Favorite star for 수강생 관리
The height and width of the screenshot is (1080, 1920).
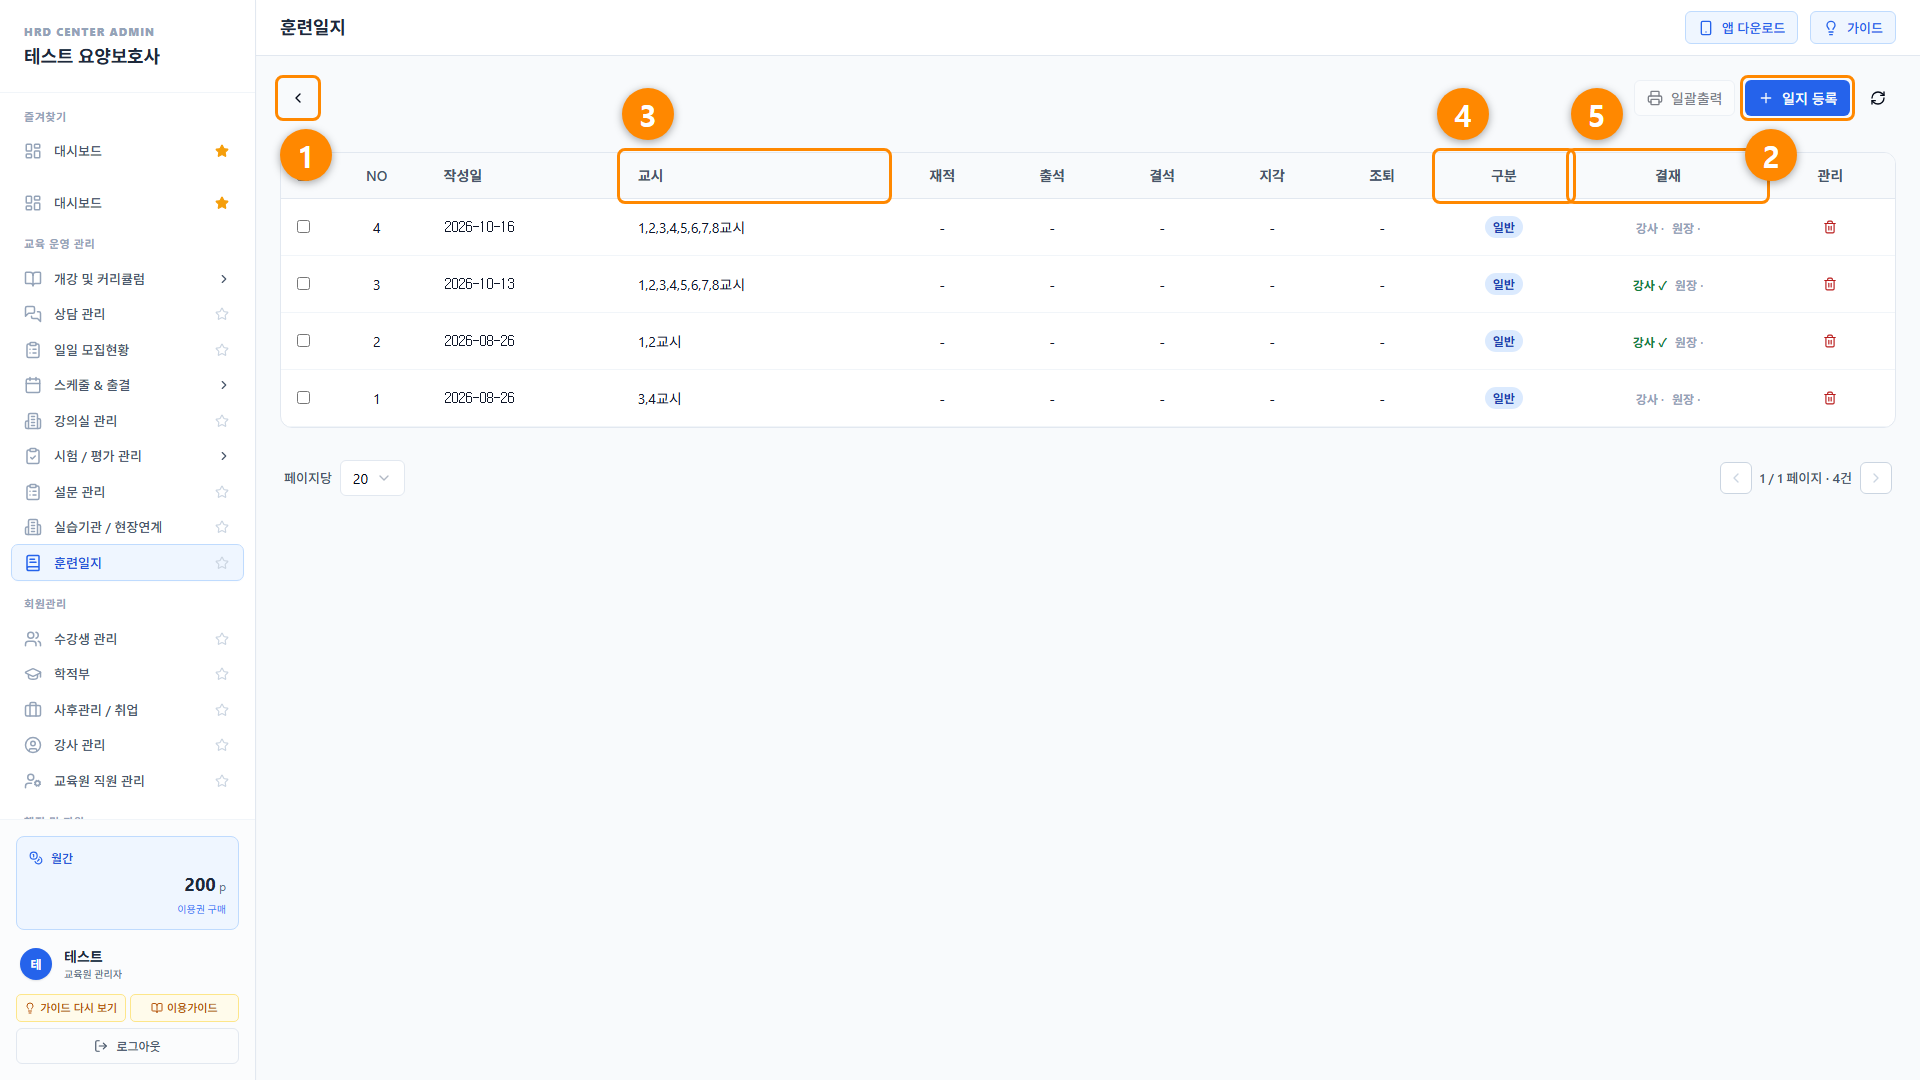point(222,639)
